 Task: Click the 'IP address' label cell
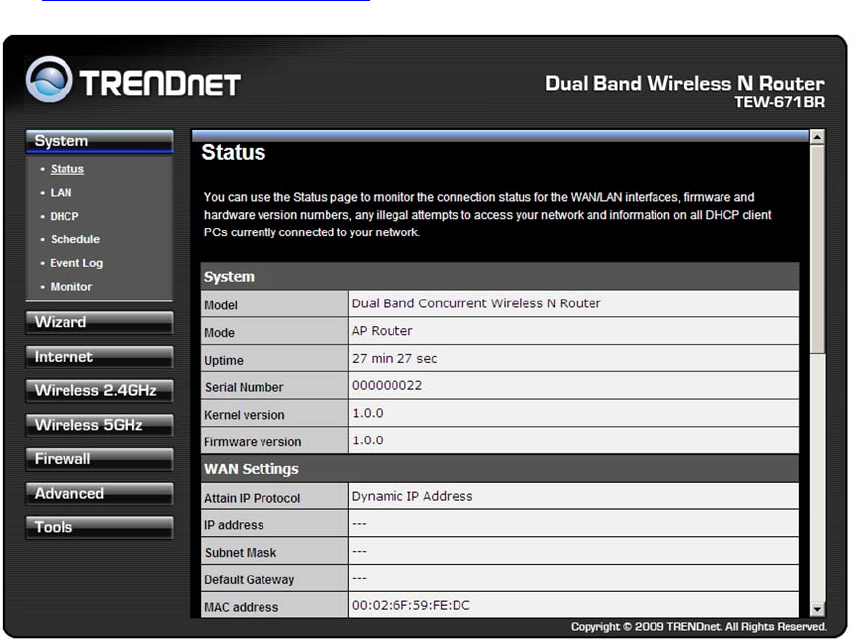[x=274, y=524]
